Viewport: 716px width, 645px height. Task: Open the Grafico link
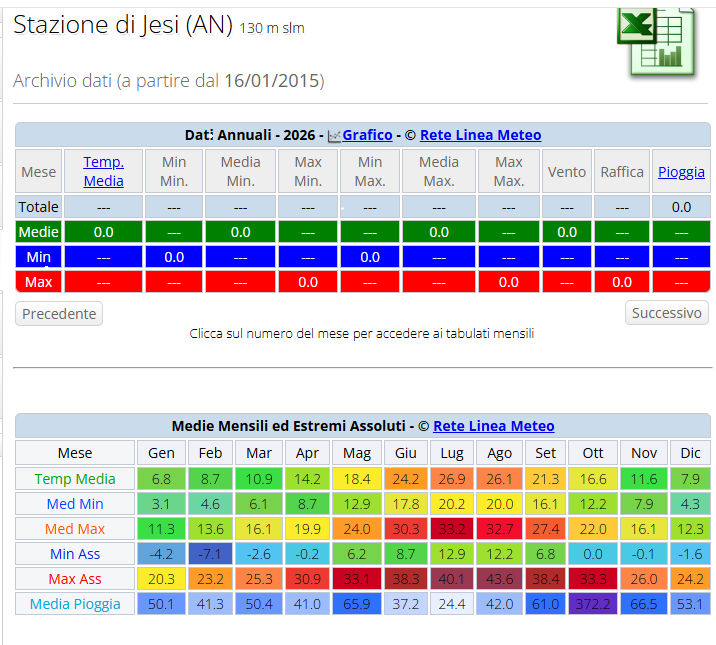point(367,135)
